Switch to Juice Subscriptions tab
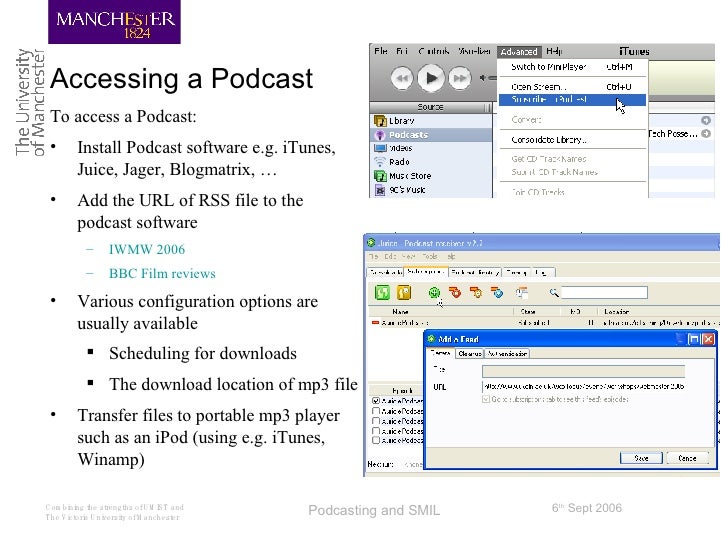728x546 pixels. [426, 272]
